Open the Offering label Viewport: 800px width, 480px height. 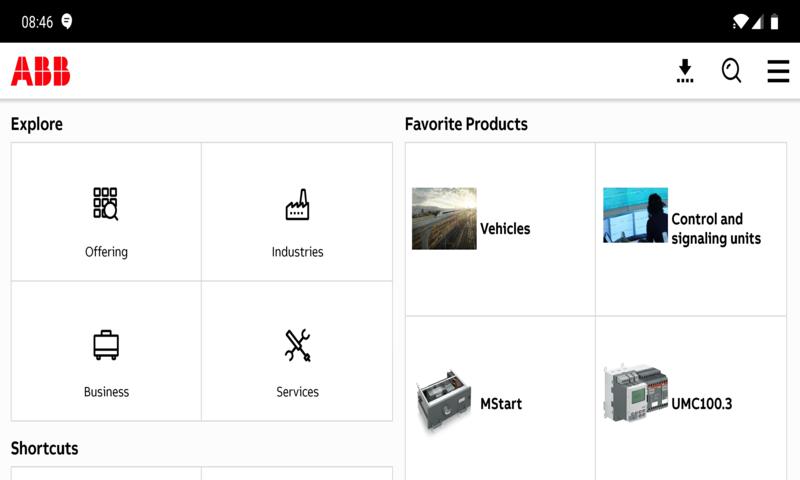(x=106, y=252)
